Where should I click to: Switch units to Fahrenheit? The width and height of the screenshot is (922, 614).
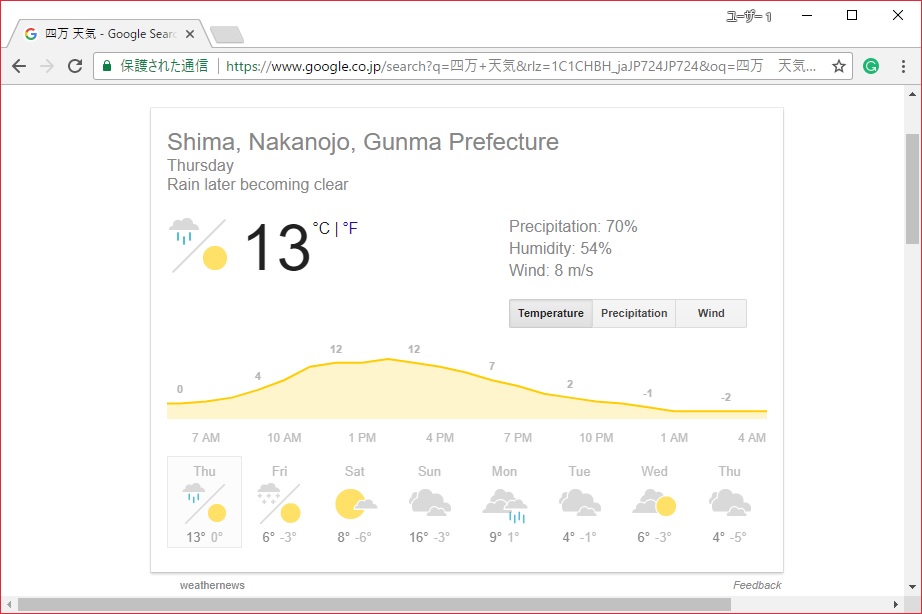tap(350, 229)
